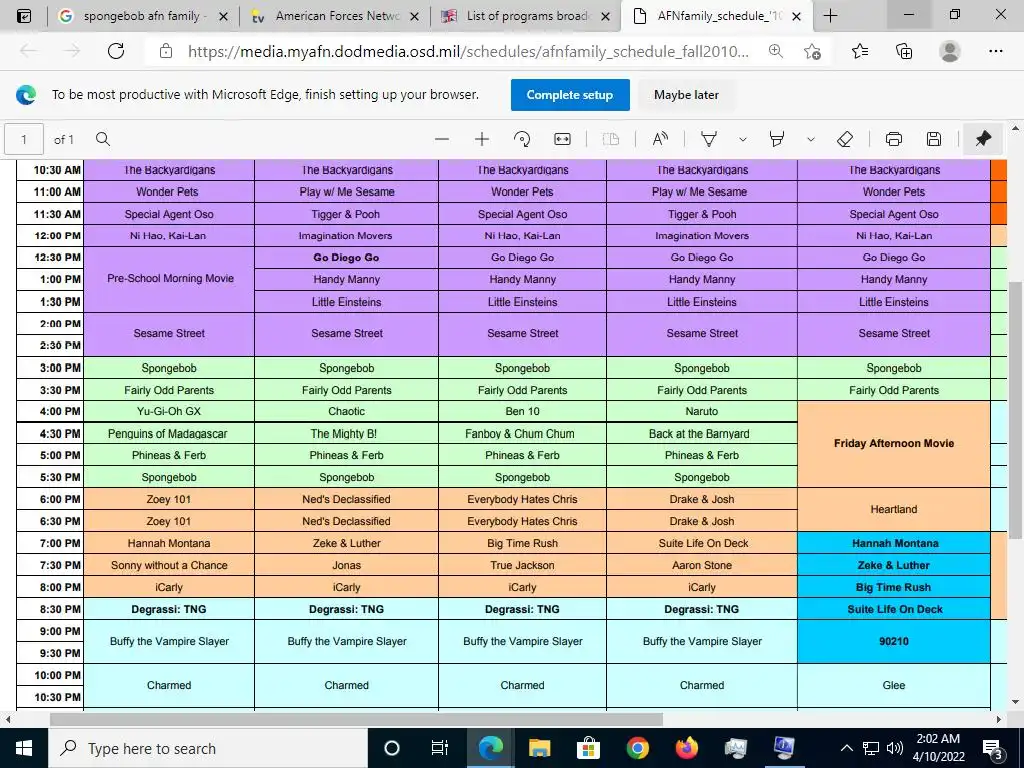This screenshot has width=1024, height=768.
Task: Open the Cortana circle icon
Action: click(x=392, y=748)
